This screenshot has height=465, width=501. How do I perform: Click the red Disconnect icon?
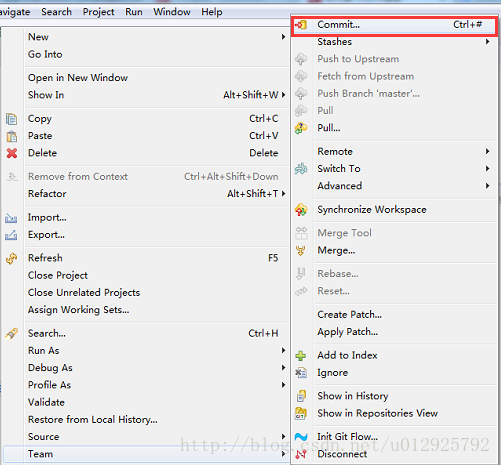click(x=301, y=454)
